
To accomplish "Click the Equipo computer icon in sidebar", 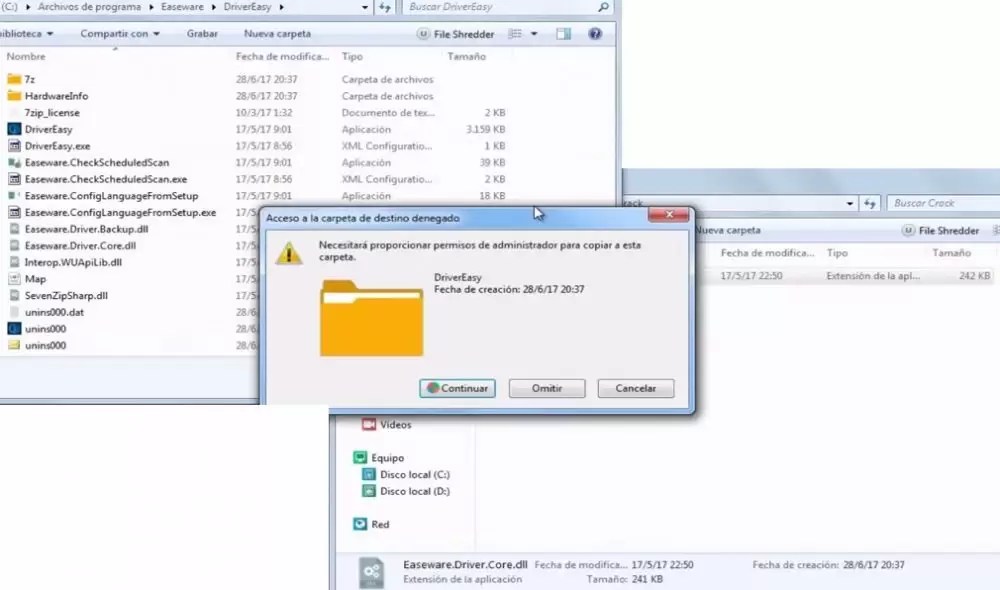I will point(360,457).
